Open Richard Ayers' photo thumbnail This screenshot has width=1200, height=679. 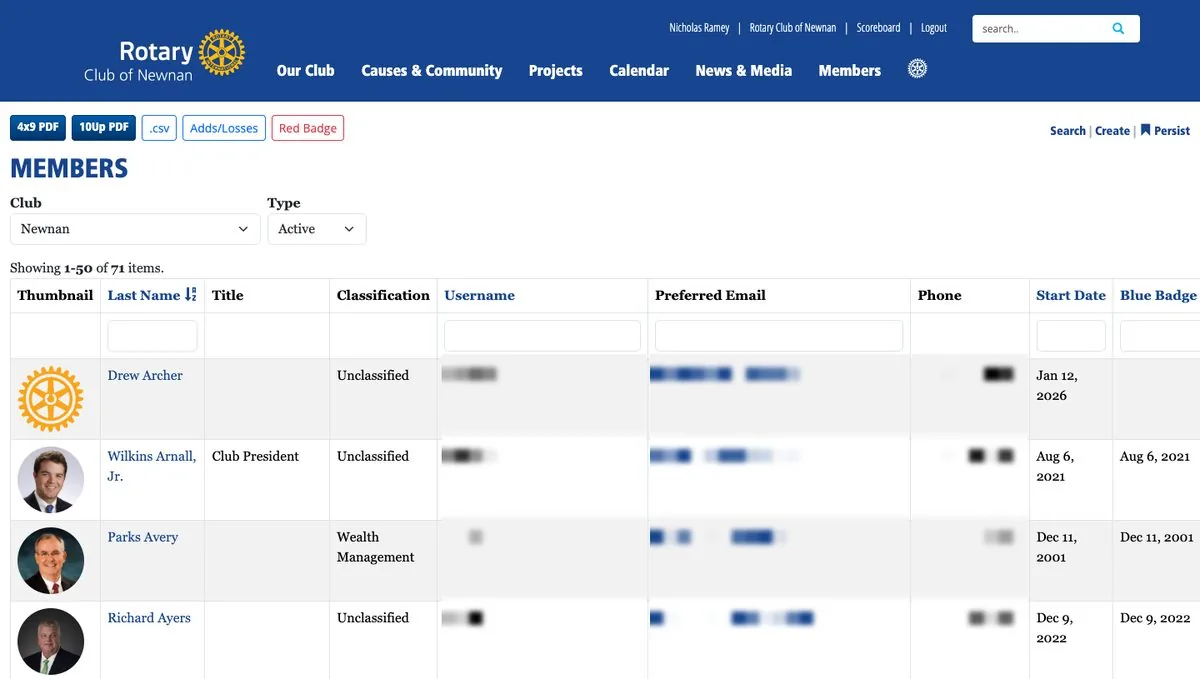[x=51, y=641]
